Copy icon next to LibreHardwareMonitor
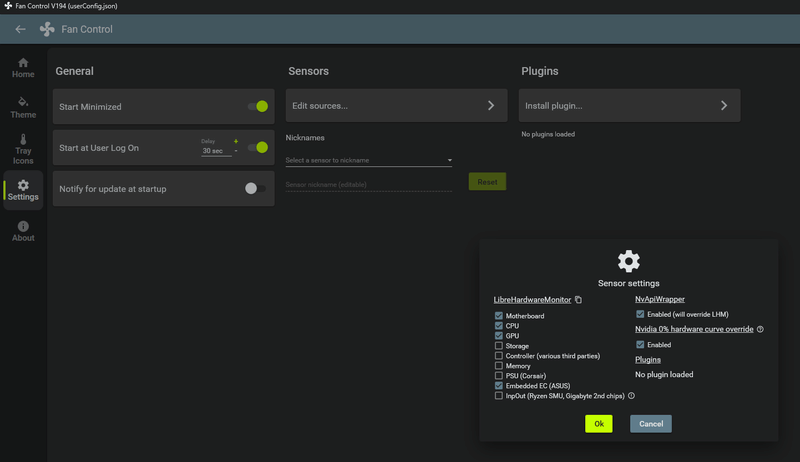This screenshot has width=800, height=462. tap(579, 300)
